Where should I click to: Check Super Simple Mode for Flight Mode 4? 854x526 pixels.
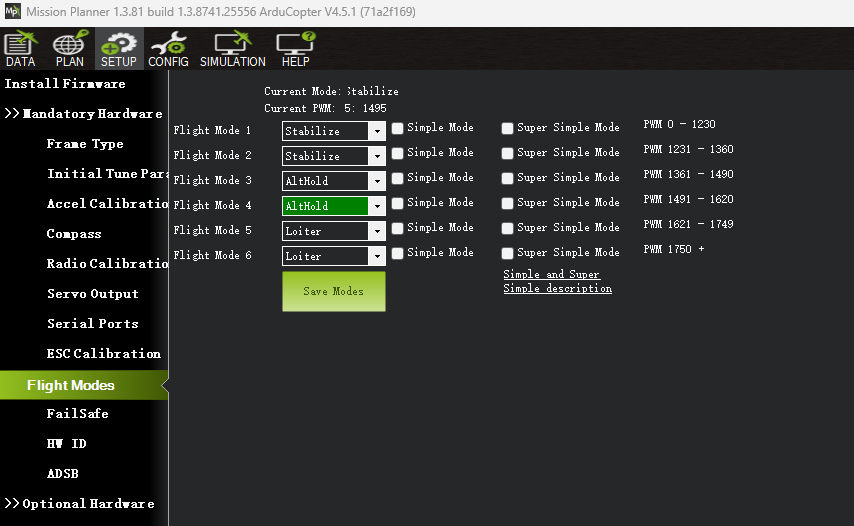pos(507,203)
